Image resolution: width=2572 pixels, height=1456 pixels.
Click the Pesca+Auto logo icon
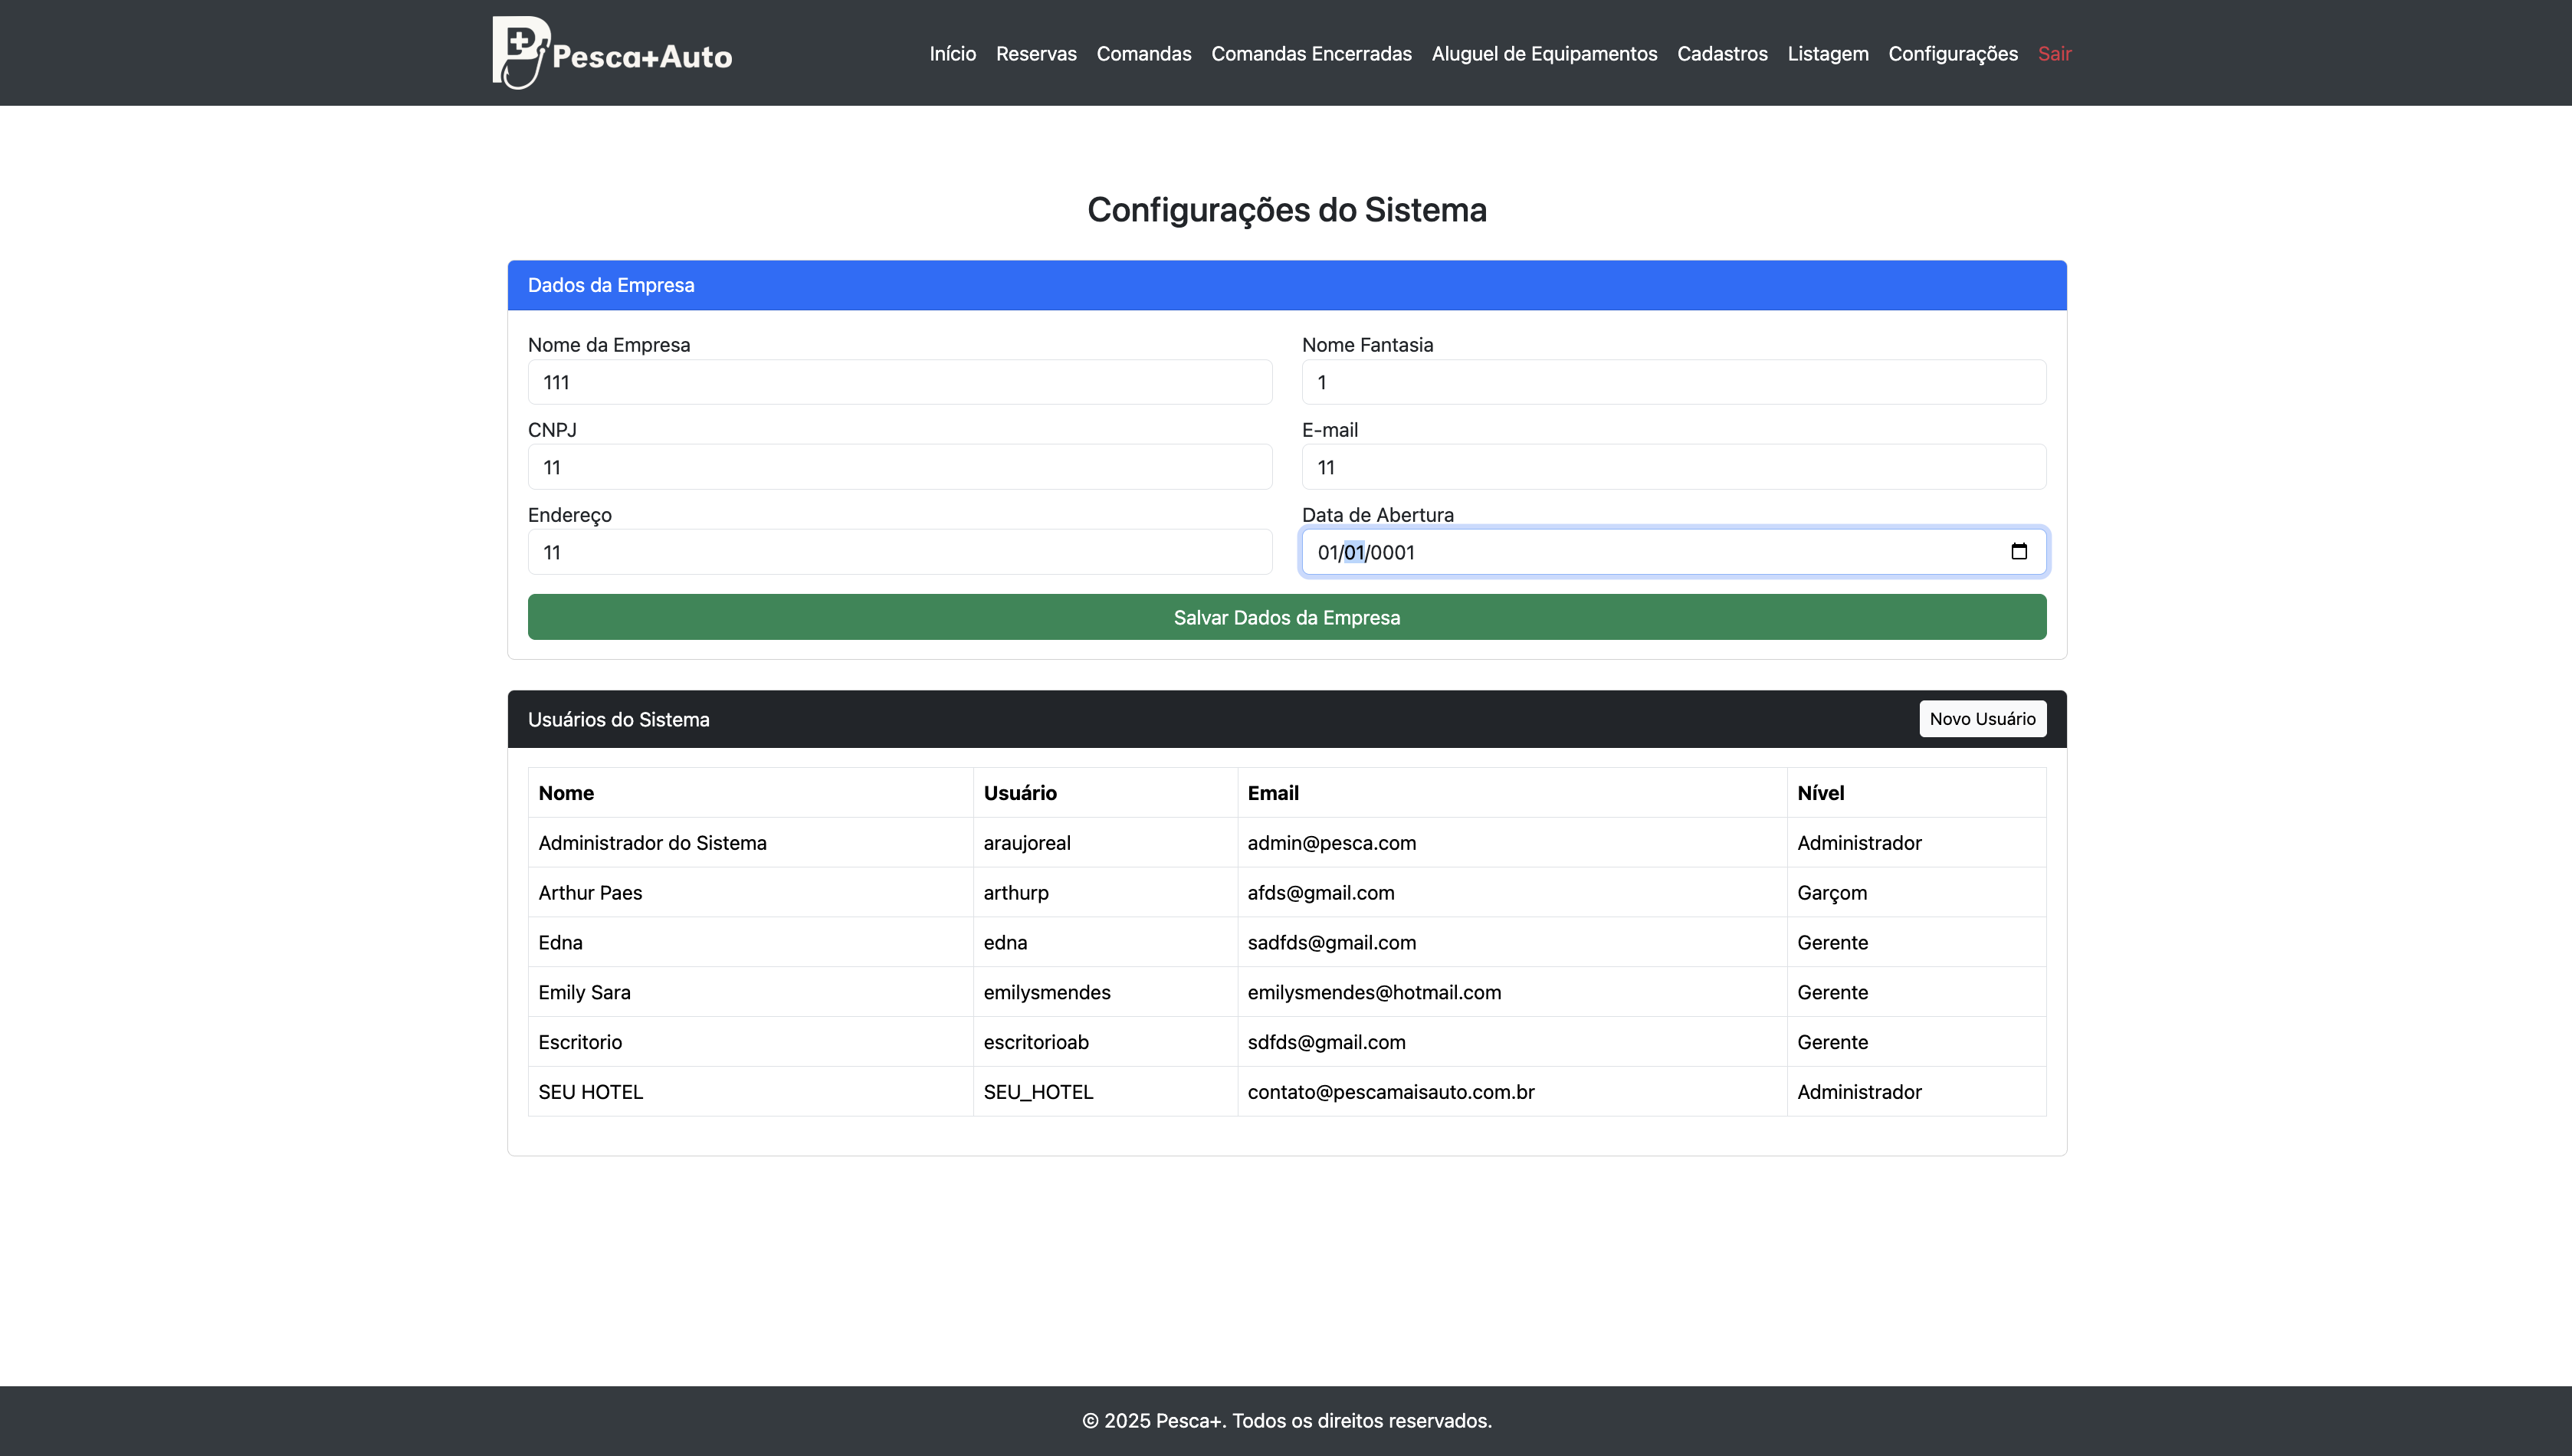click(x=520, y=52)
